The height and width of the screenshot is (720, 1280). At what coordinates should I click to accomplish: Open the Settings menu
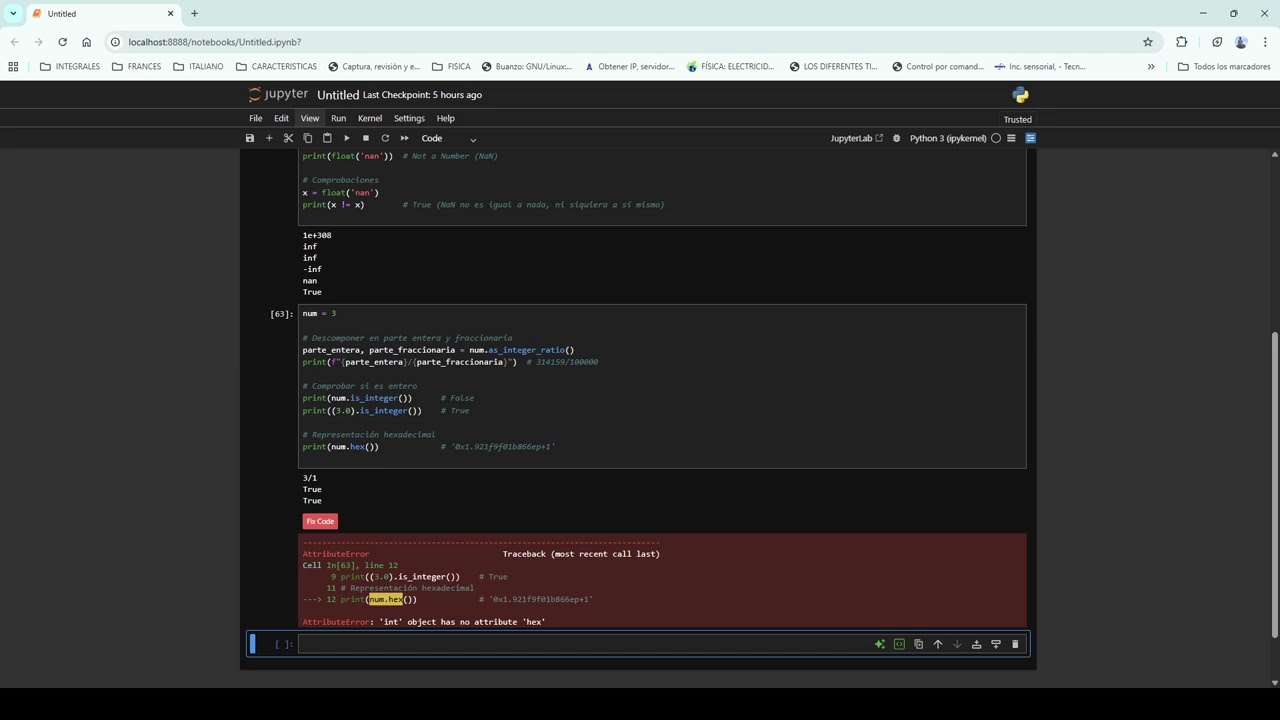[x=409, y=118]
